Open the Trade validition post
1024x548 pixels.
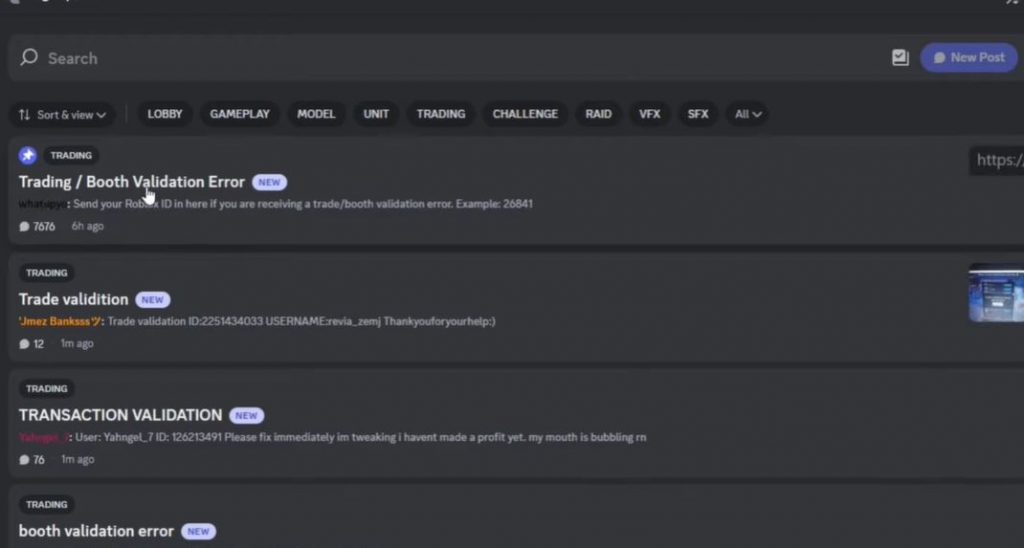(x=73, y=300)
